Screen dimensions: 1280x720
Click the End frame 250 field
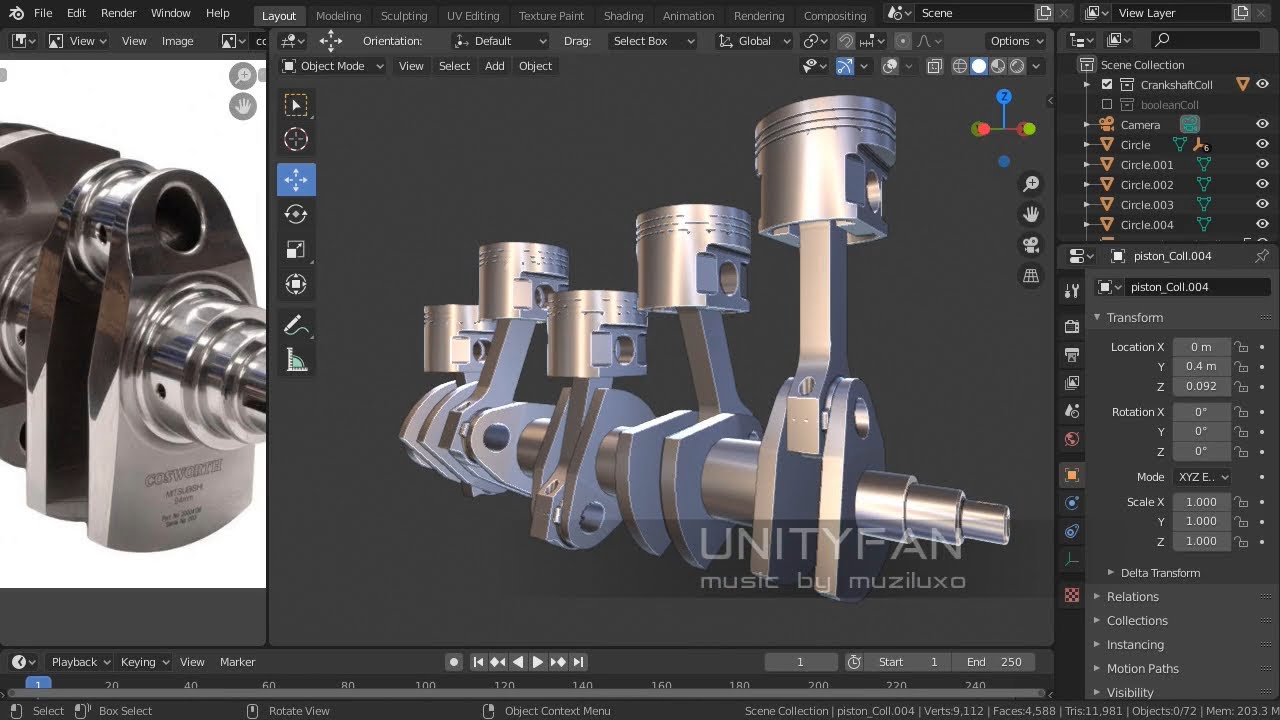point(994,662)
